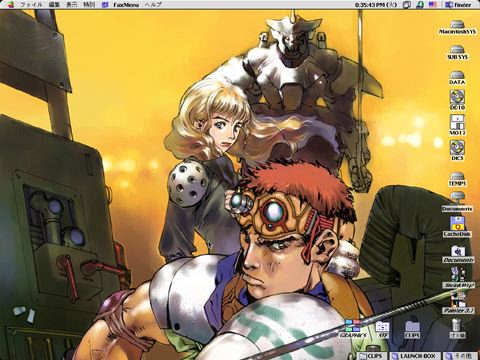Open the ファイル (File) menu
The height and width of the screenshot is (360, 480).
pyautogui.click(x=31, y=5)
